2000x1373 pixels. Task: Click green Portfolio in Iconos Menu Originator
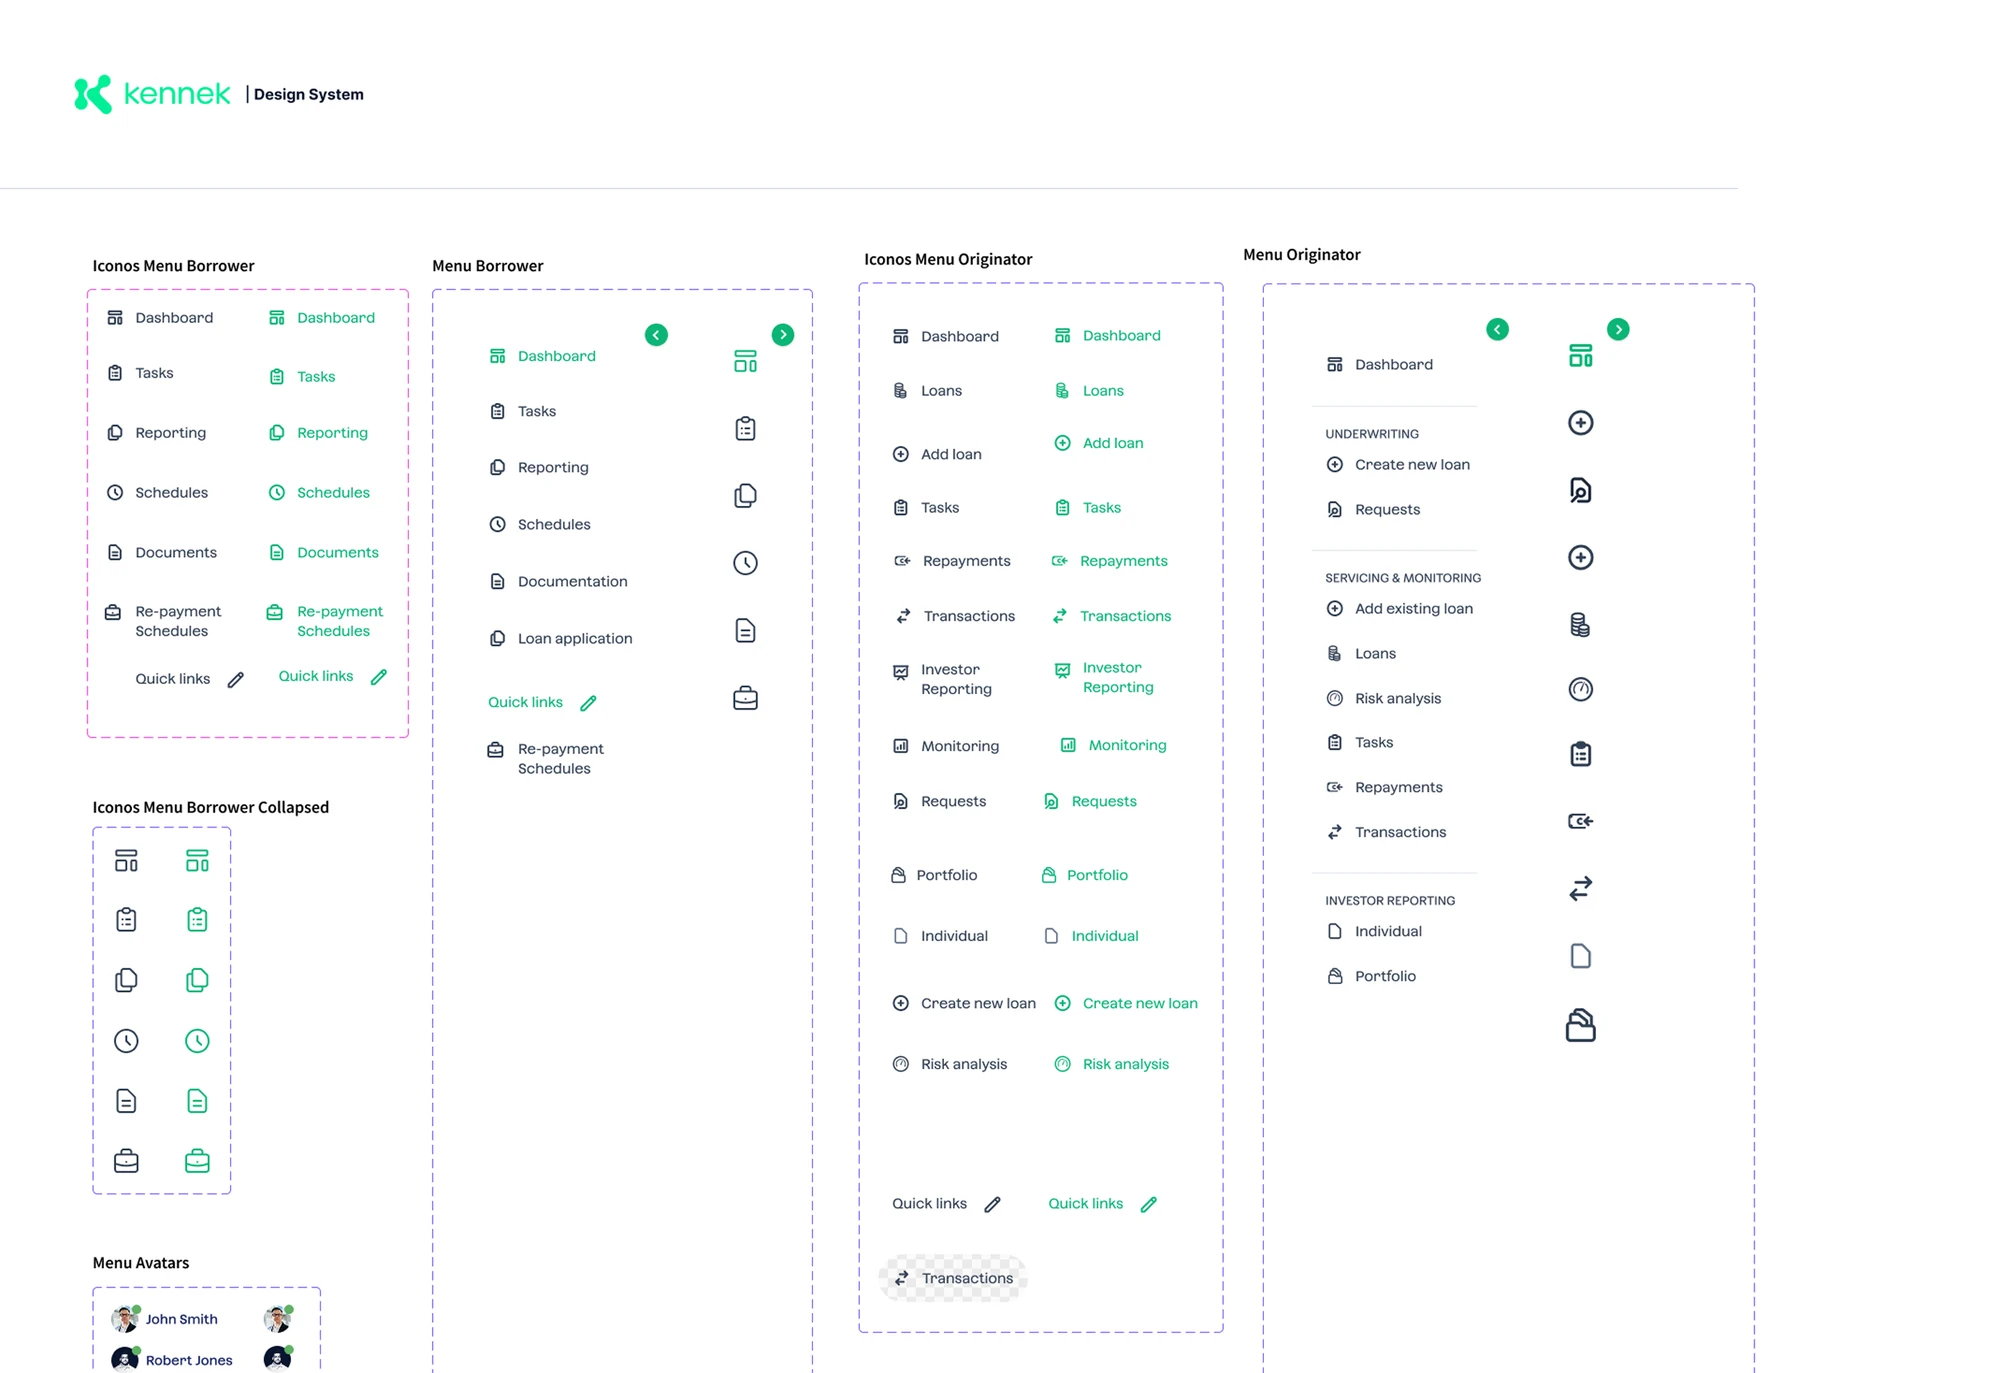point(1085,875)
